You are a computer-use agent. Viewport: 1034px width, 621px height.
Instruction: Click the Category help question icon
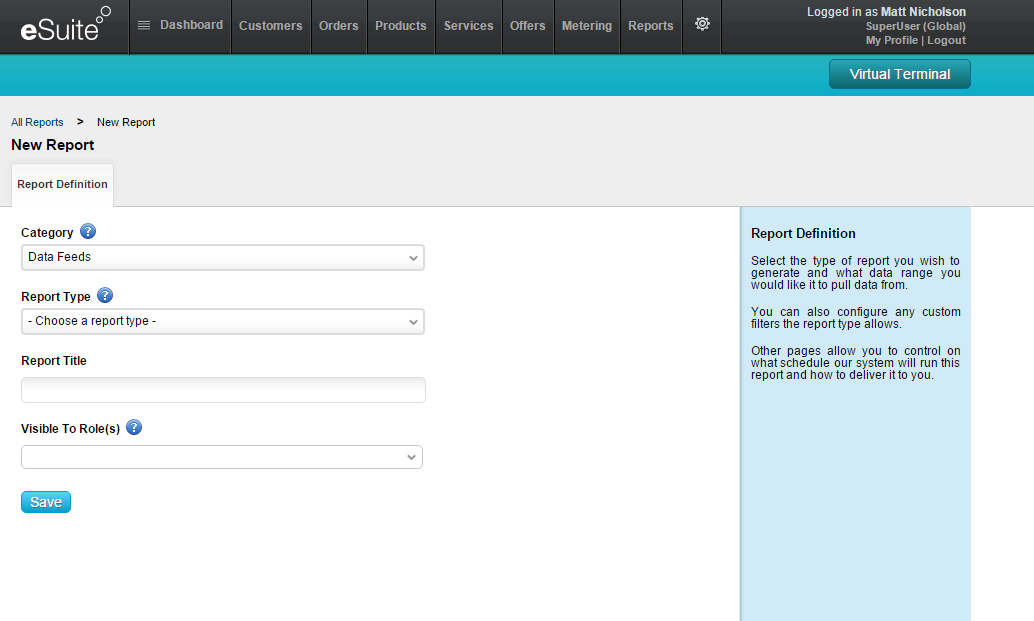tap(88, 232)
